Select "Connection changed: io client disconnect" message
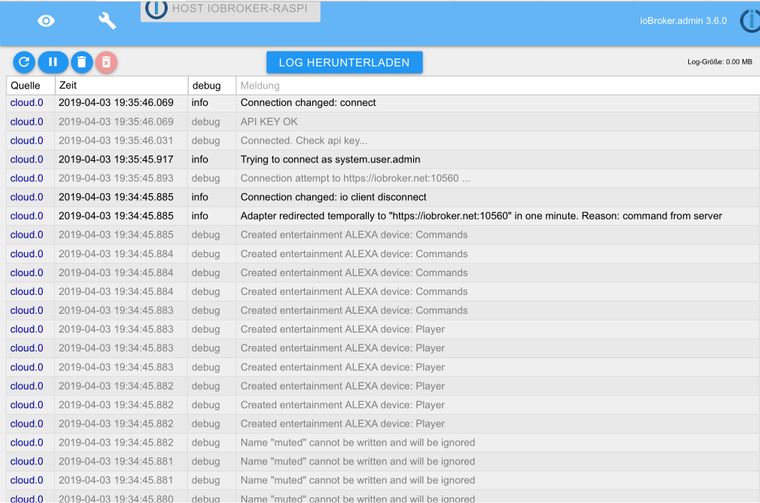Screen dimensions: 760x503 point(333,197)
